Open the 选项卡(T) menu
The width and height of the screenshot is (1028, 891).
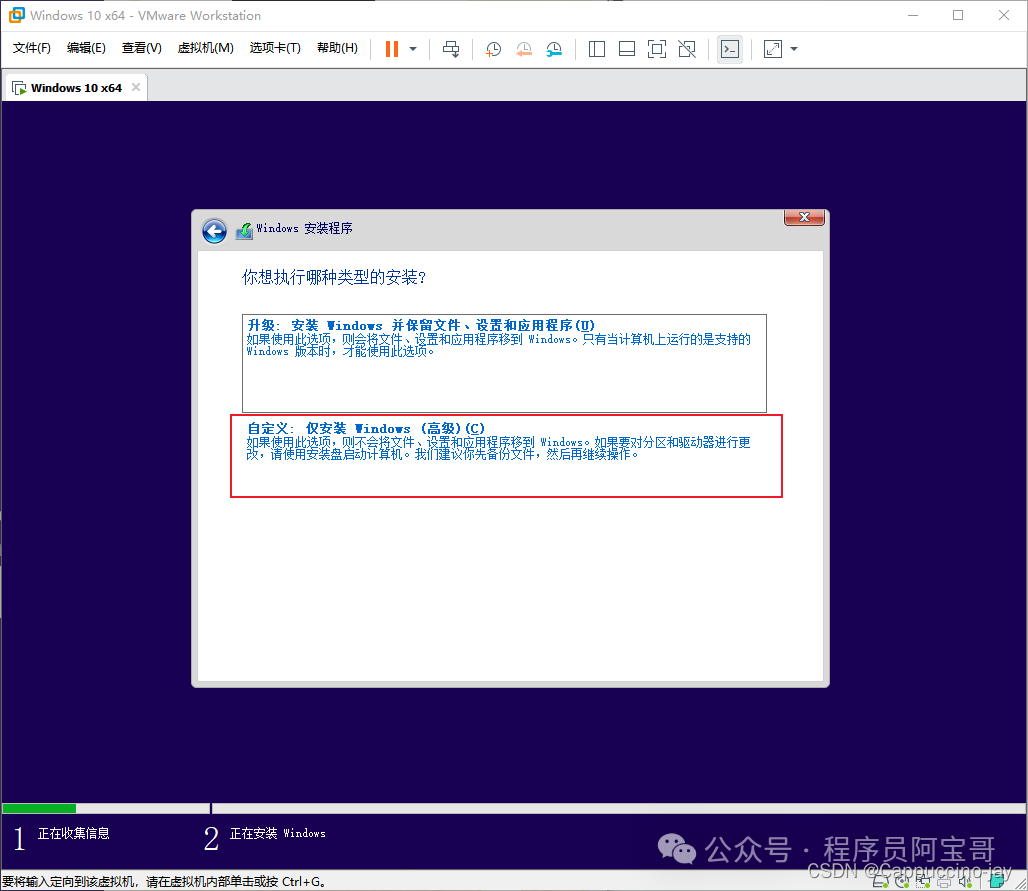[x=275, y=48]
